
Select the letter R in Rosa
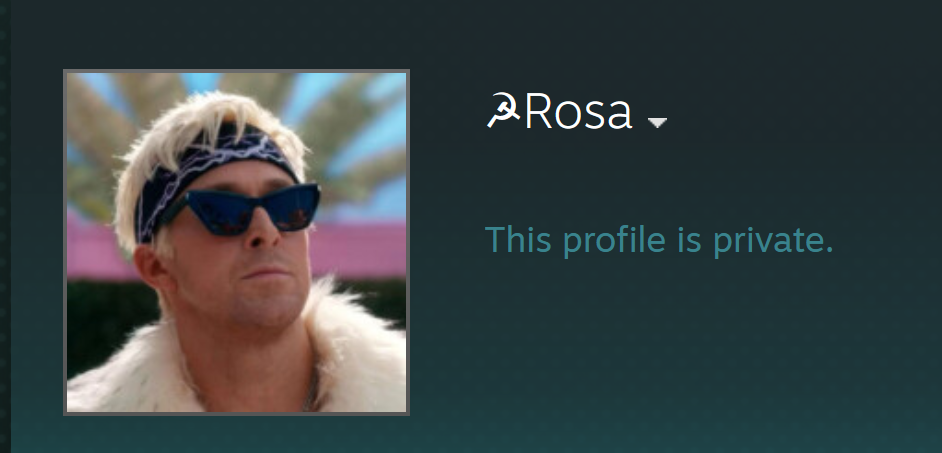point(539,111)
